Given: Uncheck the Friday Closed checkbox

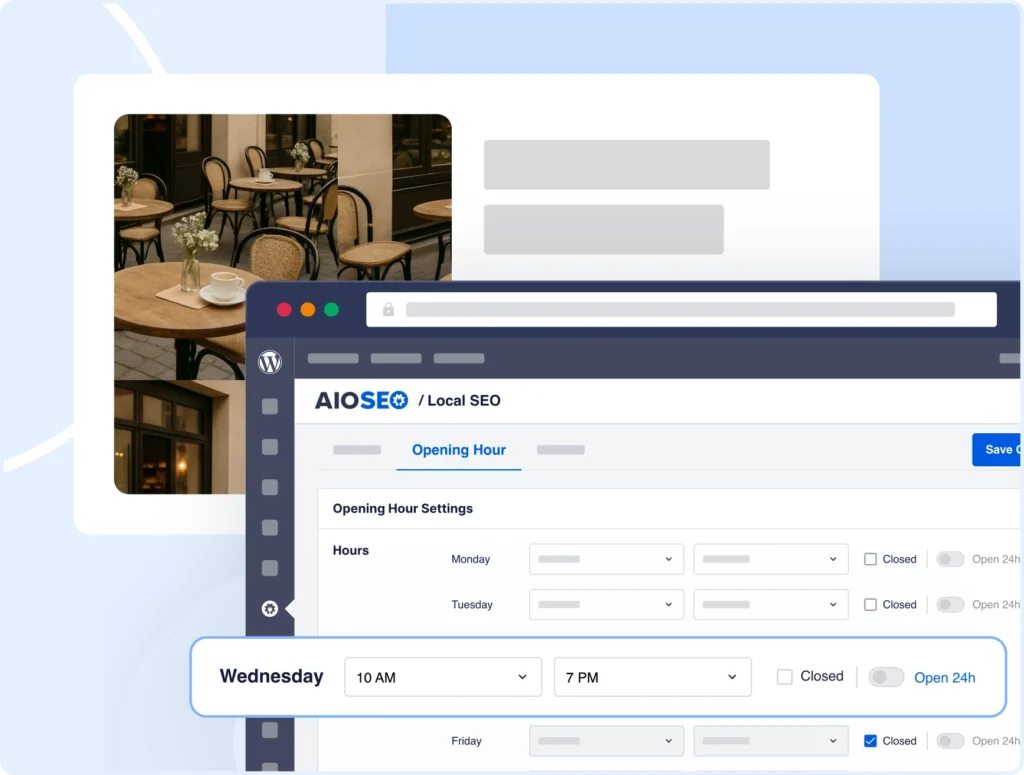Looking at the screenshot, I should click(x=870, y=741).
